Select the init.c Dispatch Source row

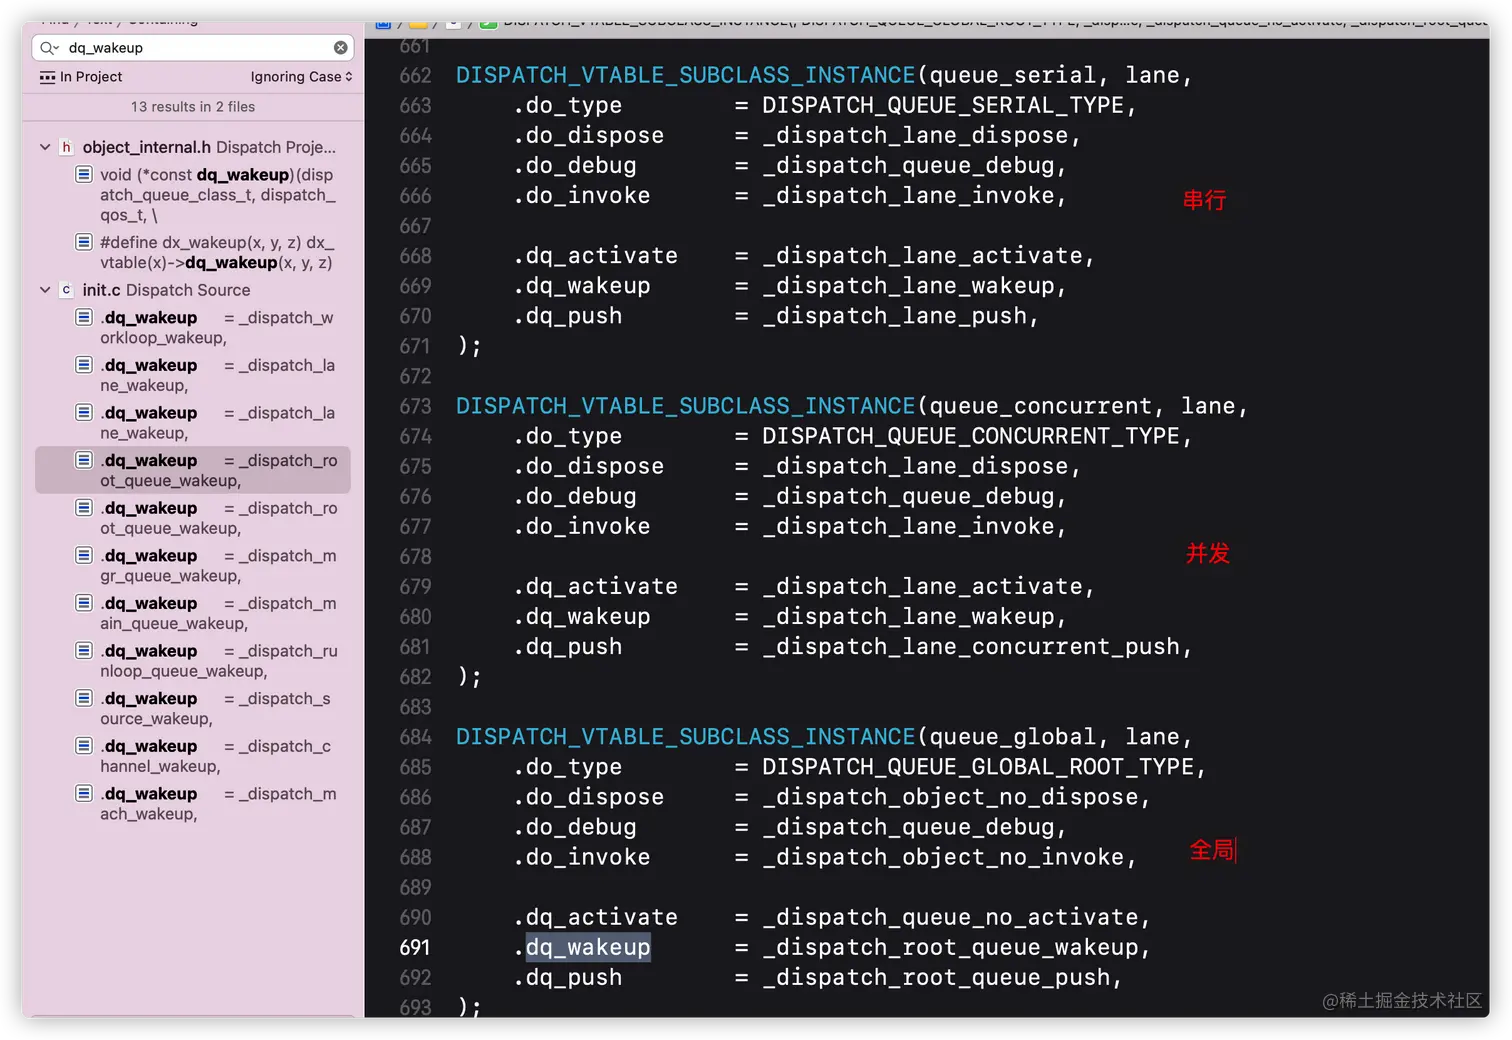193,290
